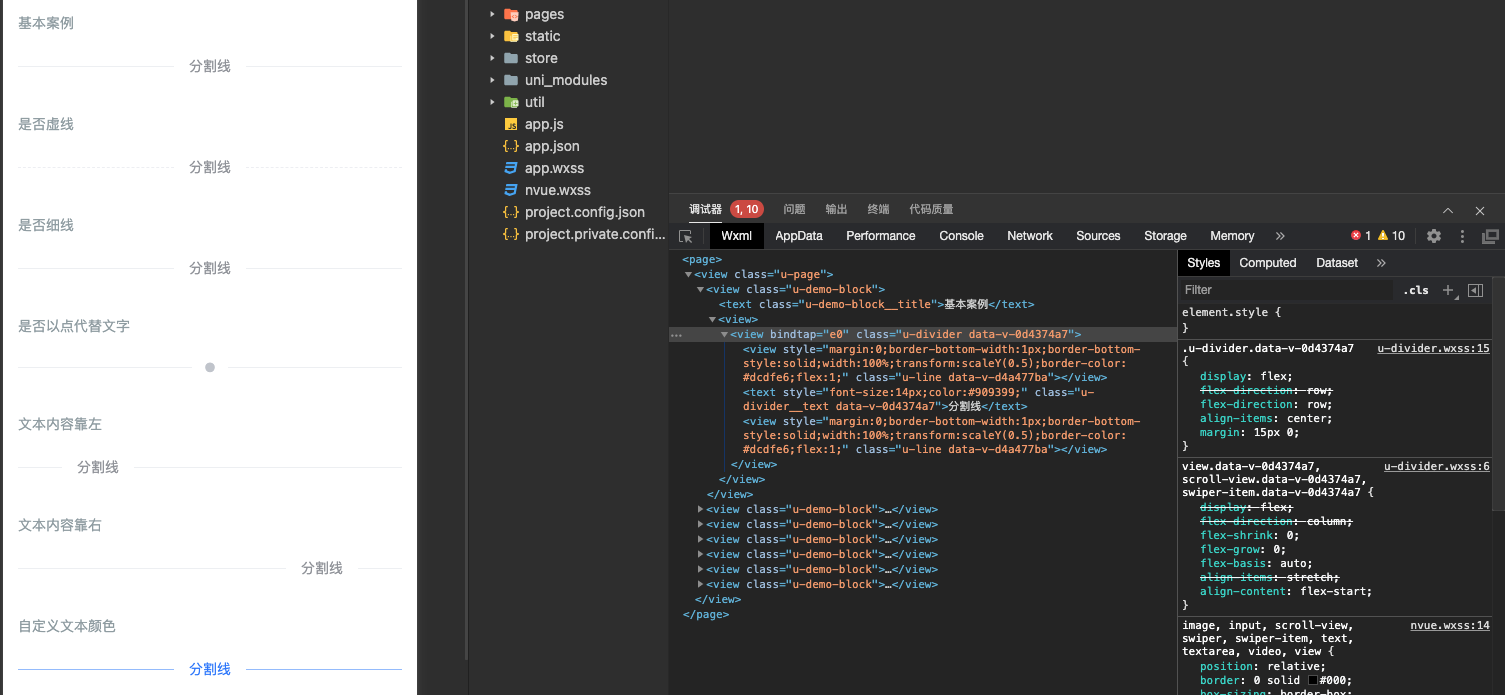This screenshot has height=695, width=1505.
Task: Click the red error count badge
Action: pyautogui.click(x=1358, y=236)
